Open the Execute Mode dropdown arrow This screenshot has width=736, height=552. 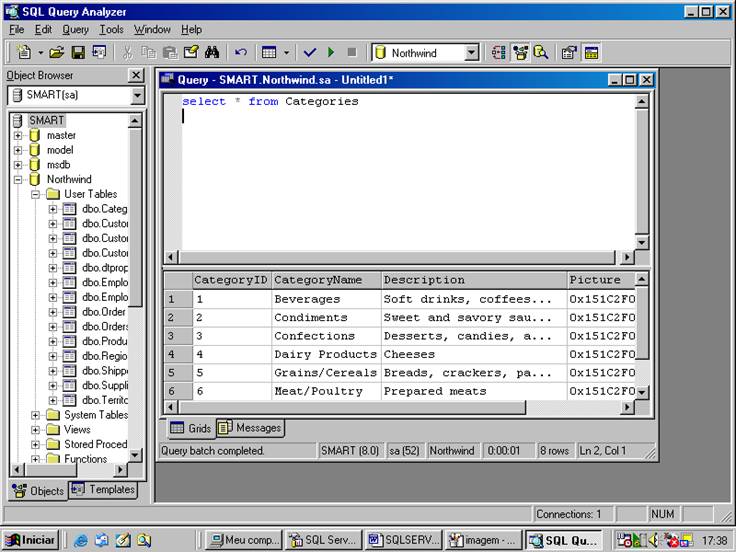pos(286,53)
